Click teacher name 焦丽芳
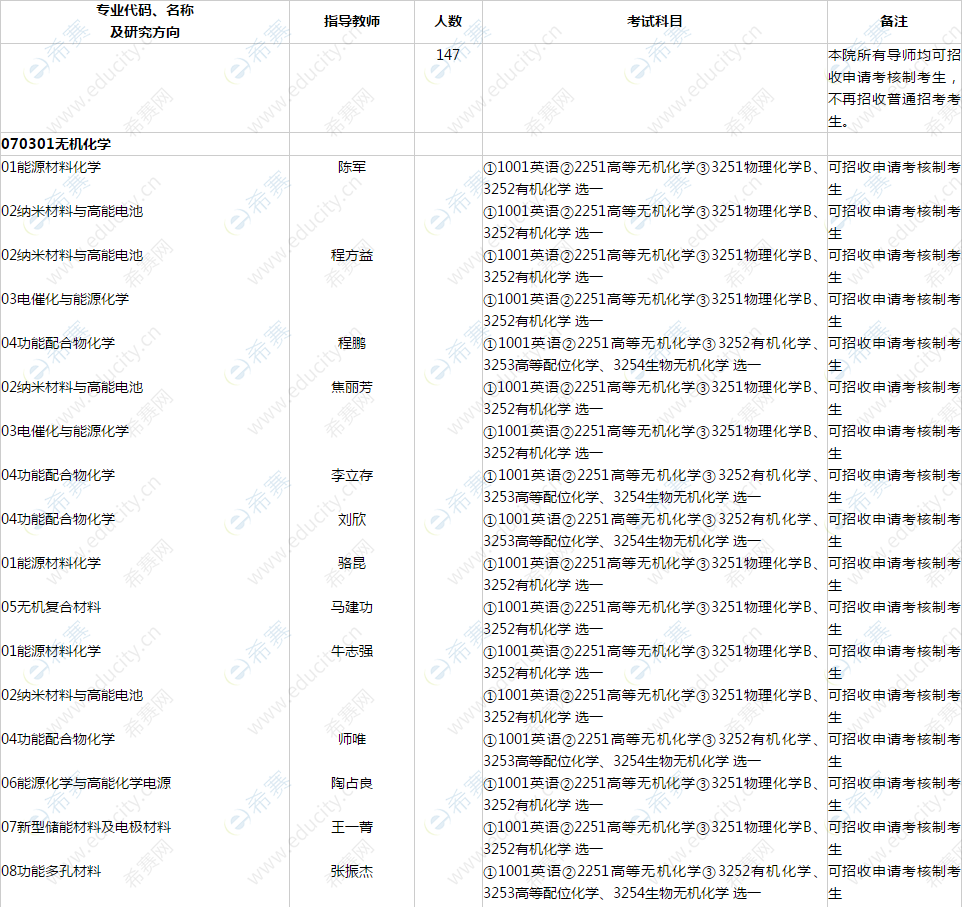 352,388
